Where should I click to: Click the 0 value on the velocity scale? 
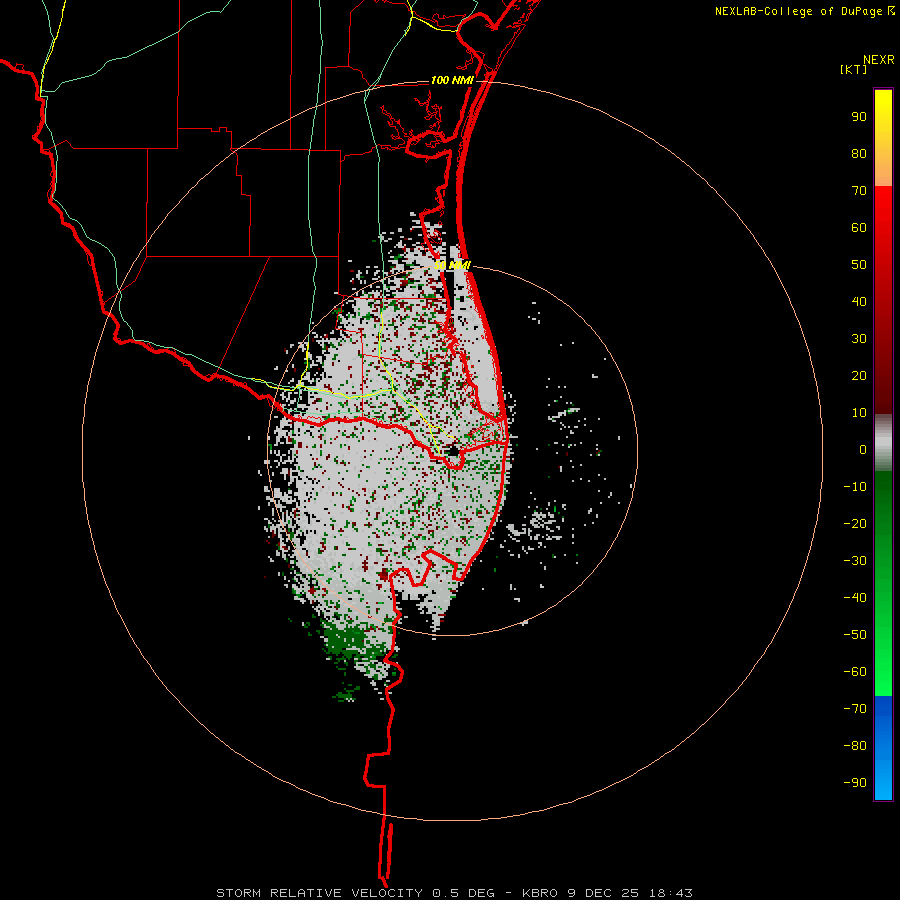863,450
